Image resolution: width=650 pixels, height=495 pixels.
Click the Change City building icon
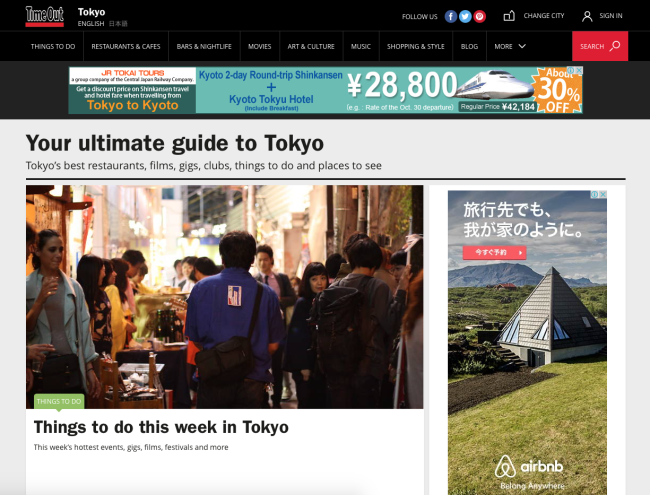[x=509, y=16]
